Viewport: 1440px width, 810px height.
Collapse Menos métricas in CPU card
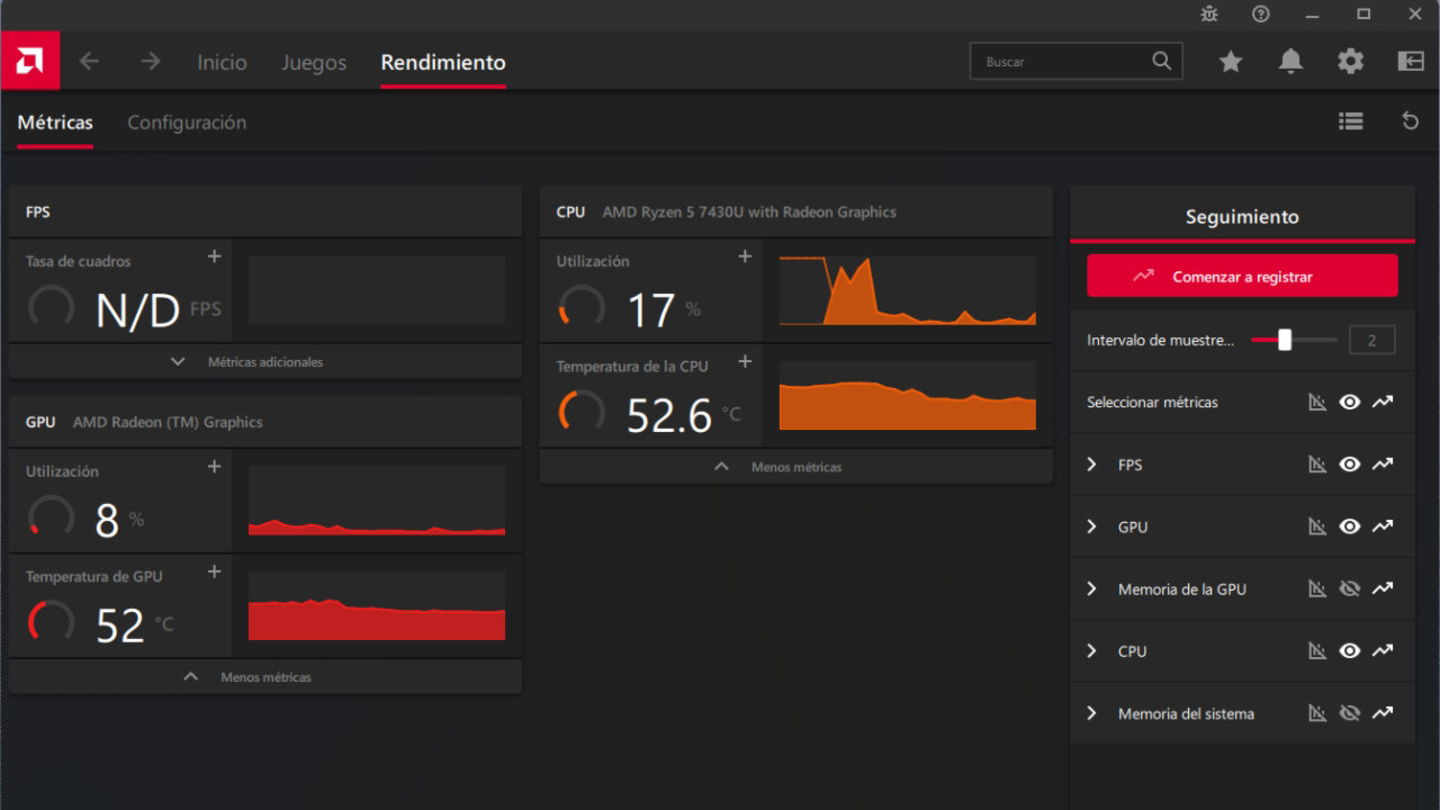pos(796,467)
